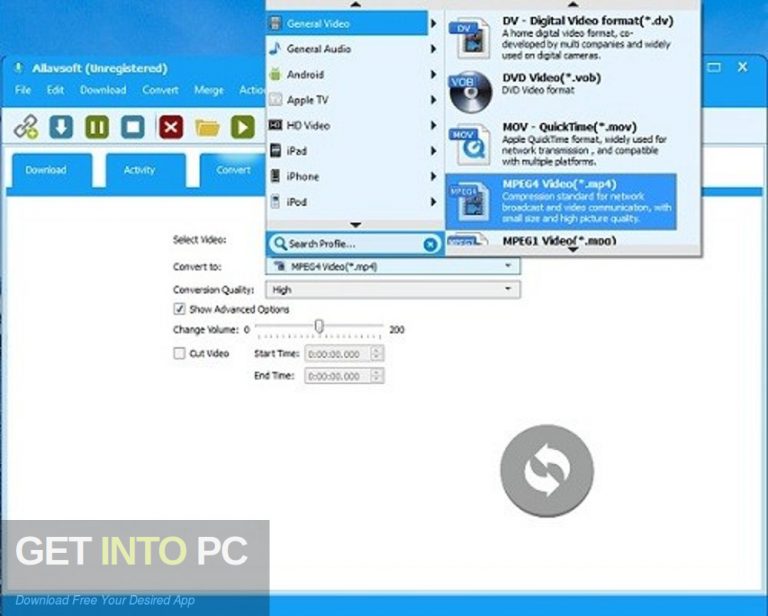This screenshot has width=768, height=616.
Task: Click the blue download arrow icon
Action: coord(61,127)
